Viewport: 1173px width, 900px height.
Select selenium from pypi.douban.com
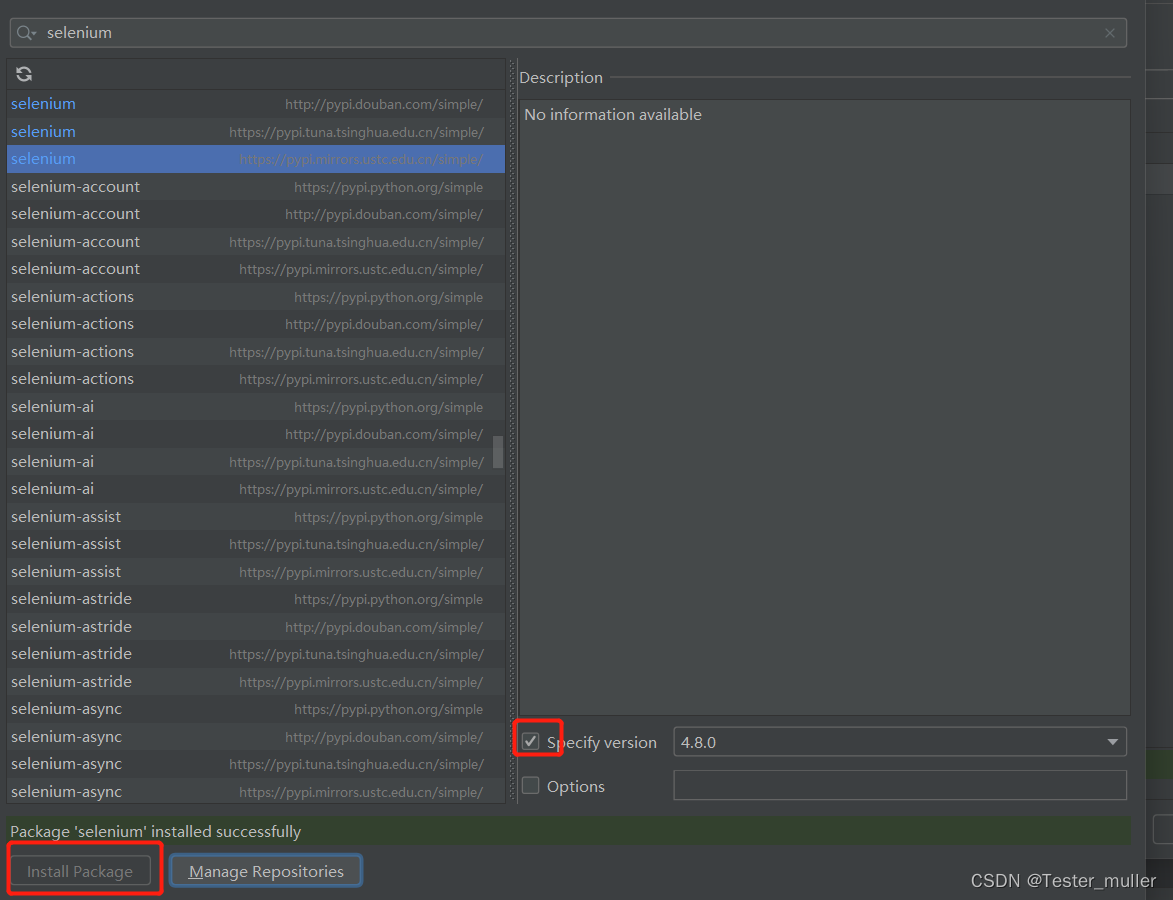[256, 104]
